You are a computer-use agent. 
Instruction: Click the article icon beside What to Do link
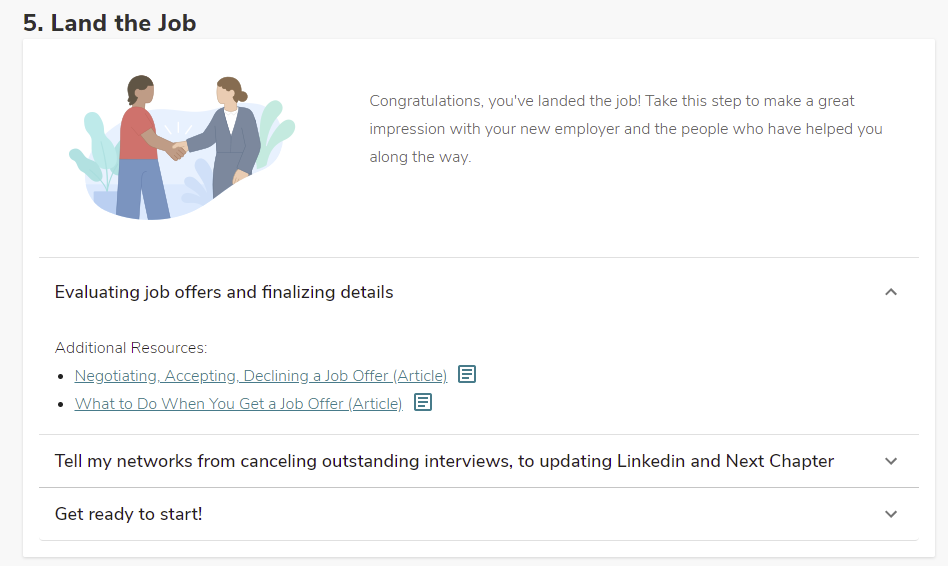[423, 403]
